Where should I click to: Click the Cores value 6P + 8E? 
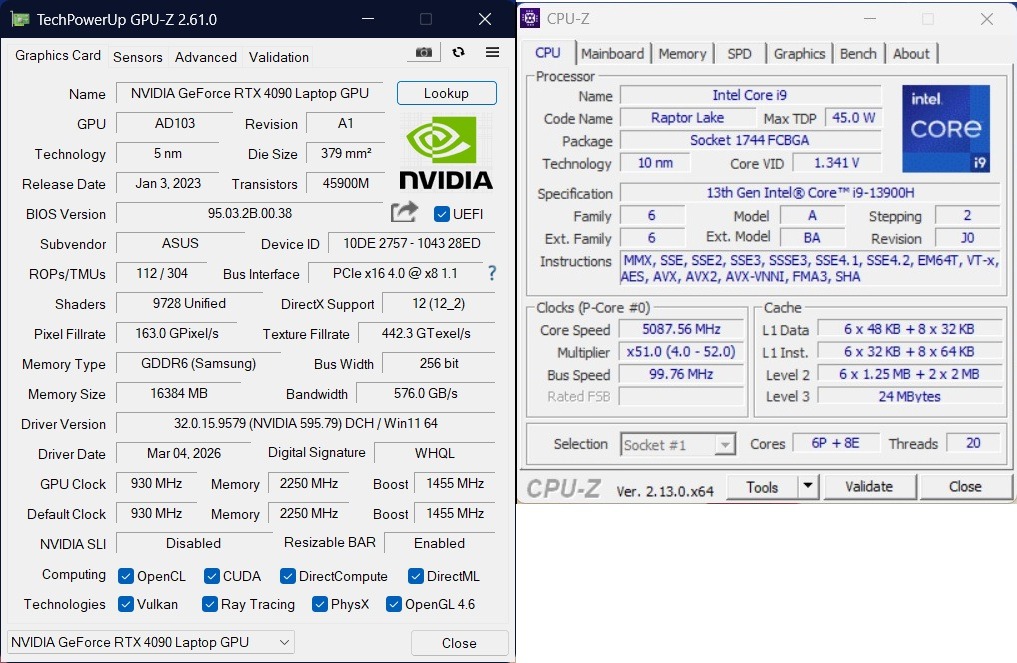[835, 443]
